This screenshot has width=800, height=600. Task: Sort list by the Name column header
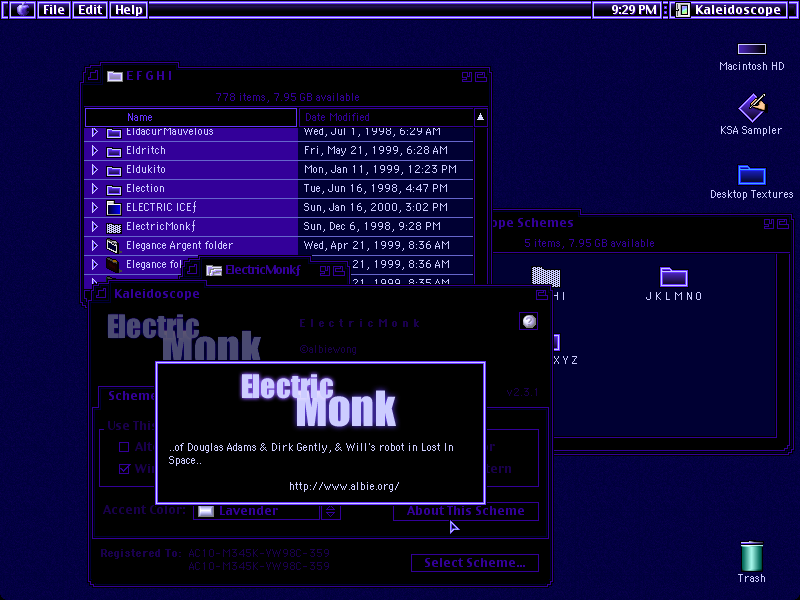[191, 117]
